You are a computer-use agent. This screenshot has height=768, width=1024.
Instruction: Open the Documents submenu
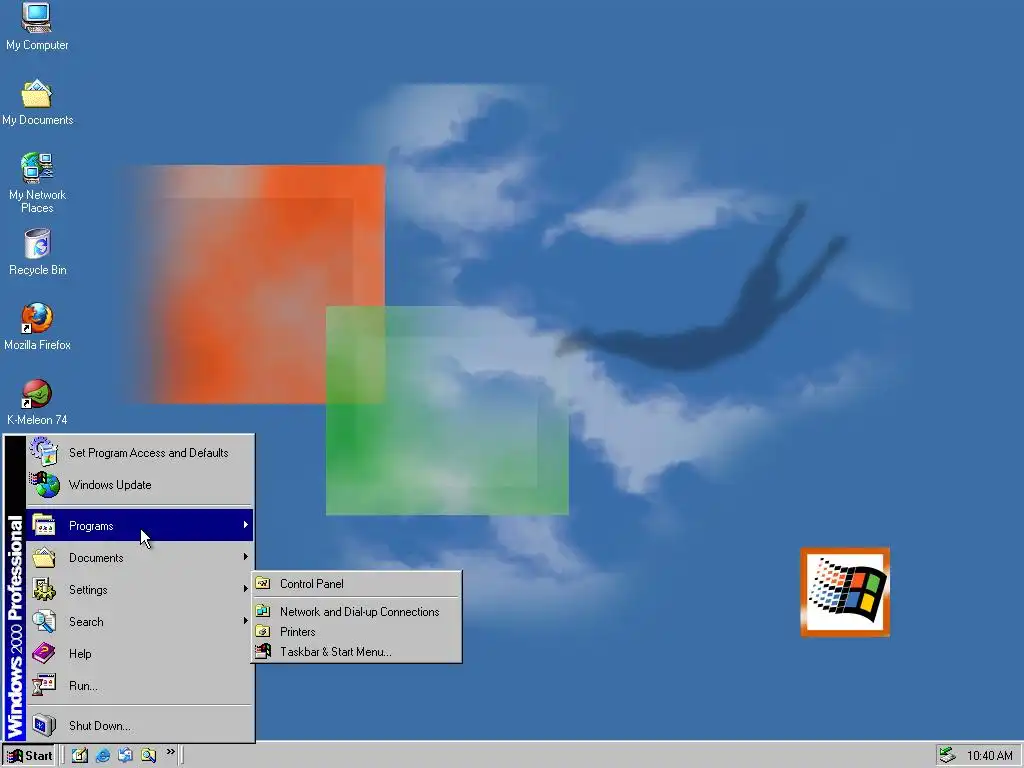140,558
